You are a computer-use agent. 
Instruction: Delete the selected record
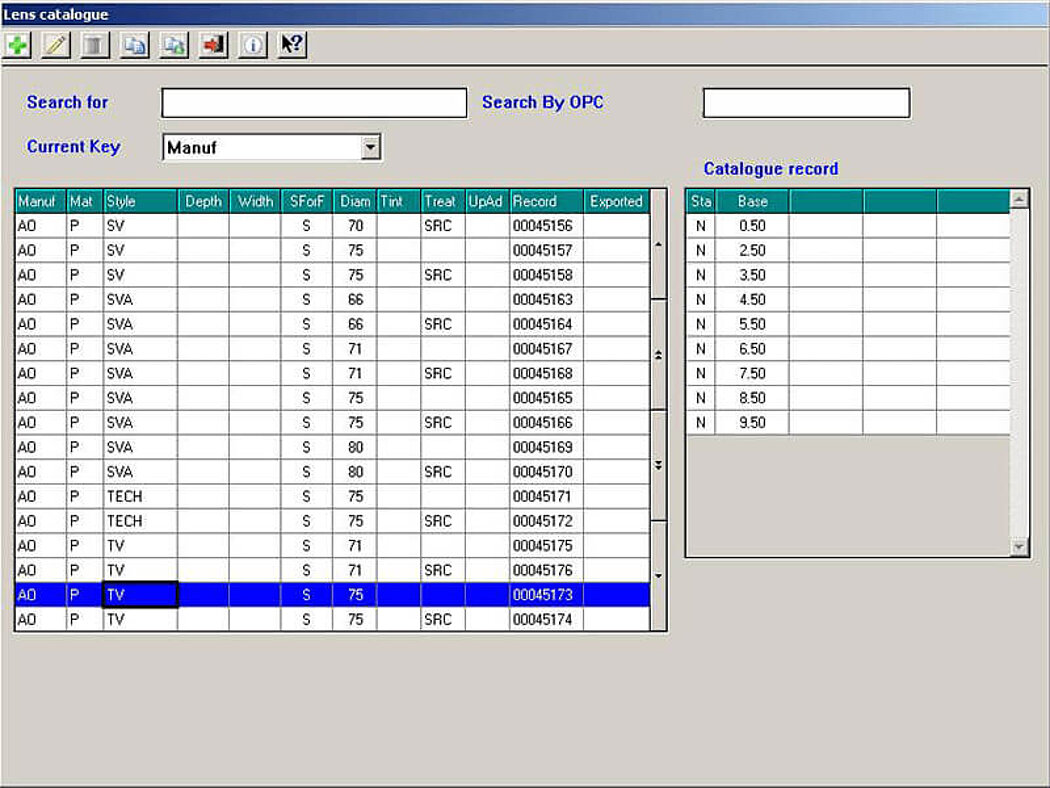coord(94,45)
